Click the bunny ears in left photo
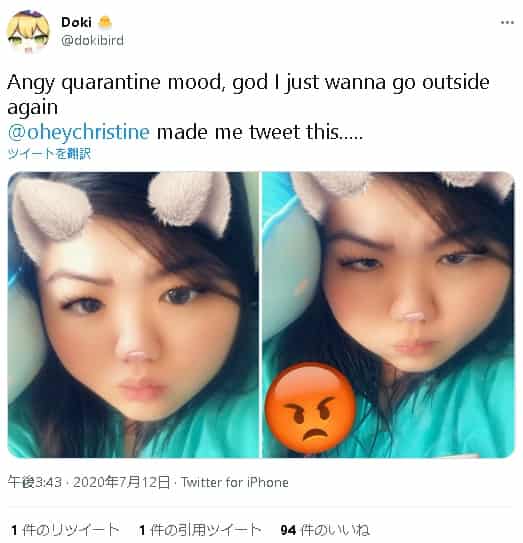 coord(121,208)
